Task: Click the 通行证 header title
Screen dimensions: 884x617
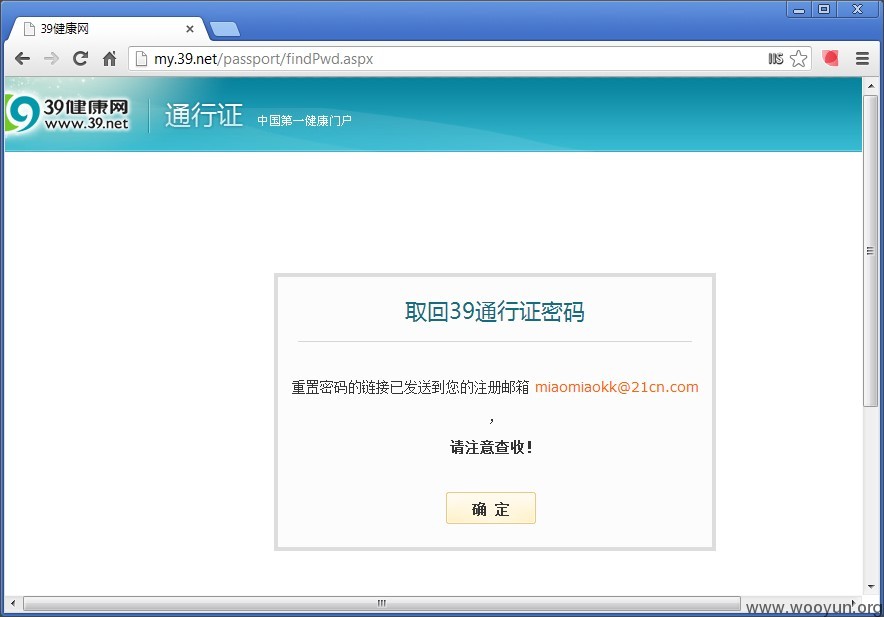Action: (204, 115)
